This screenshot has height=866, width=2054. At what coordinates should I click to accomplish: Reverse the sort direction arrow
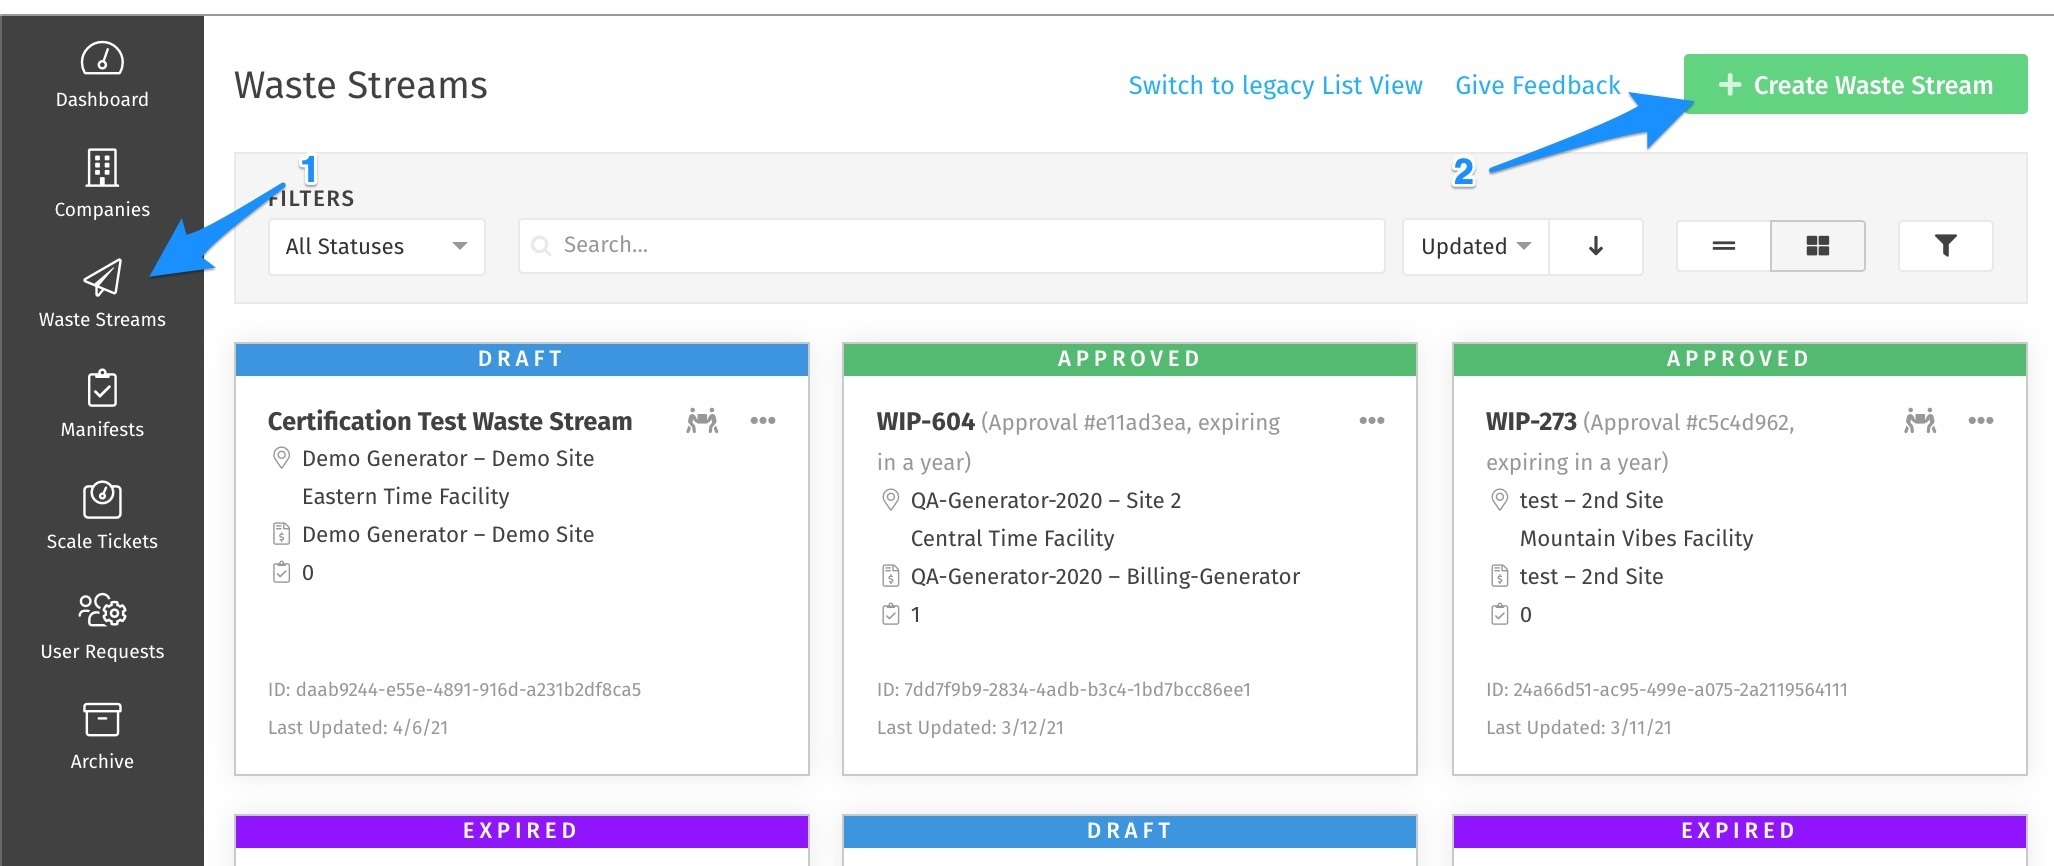(x=1596, y=246)
